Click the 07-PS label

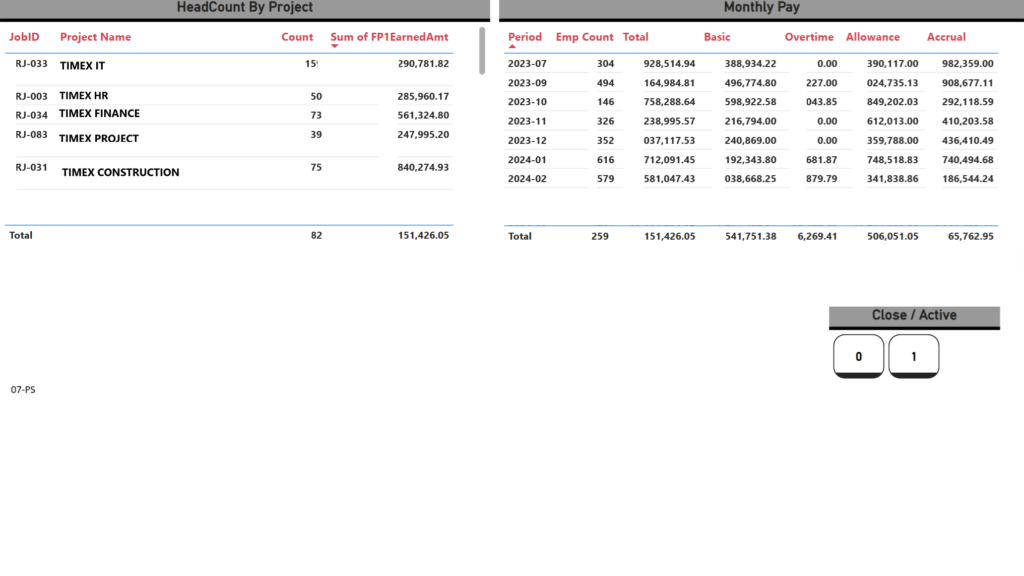[23, 390]
